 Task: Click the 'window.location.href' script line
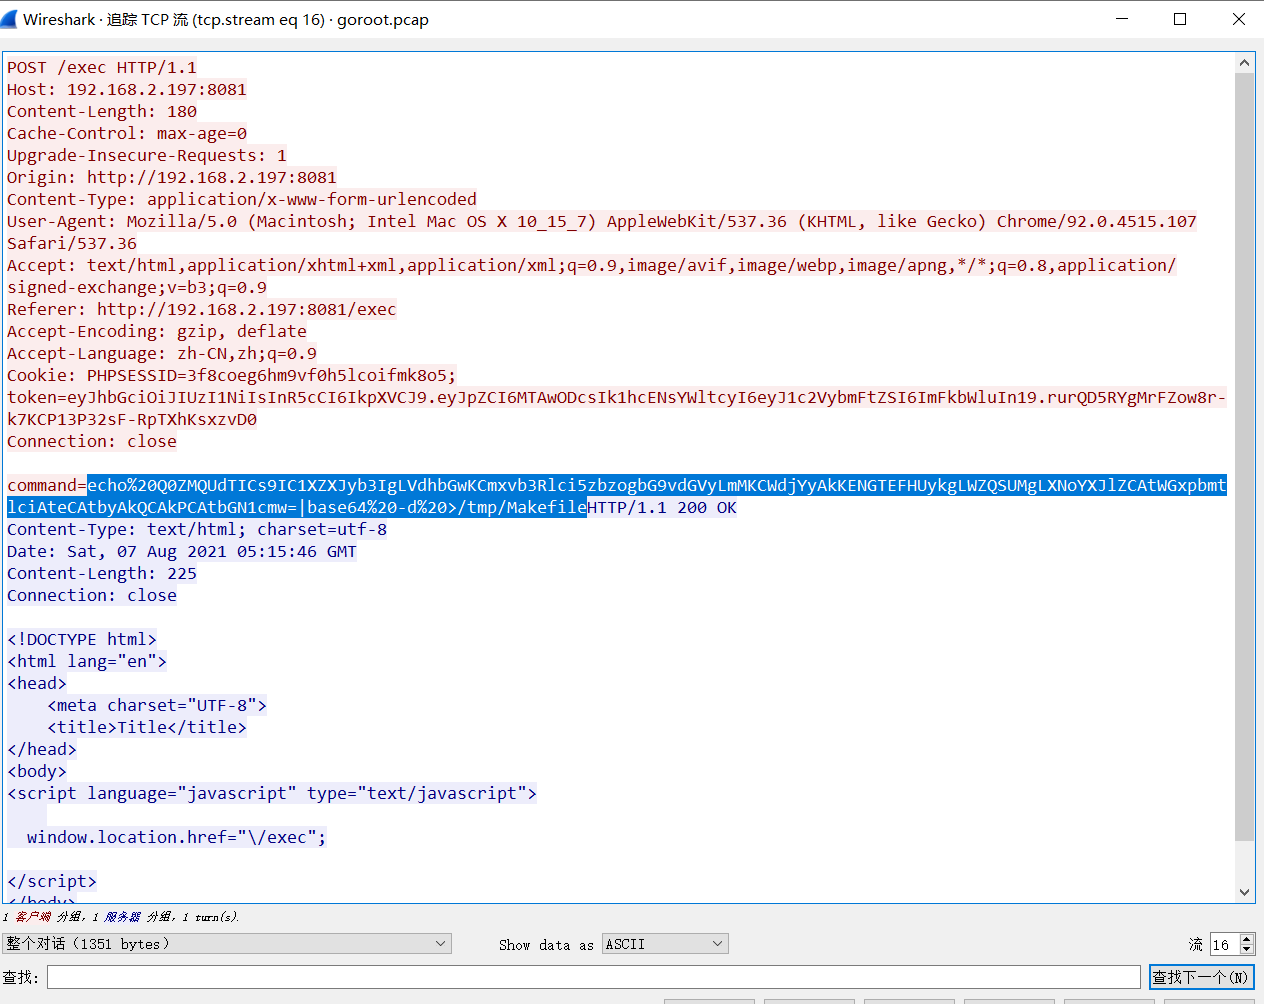(177, 837)
